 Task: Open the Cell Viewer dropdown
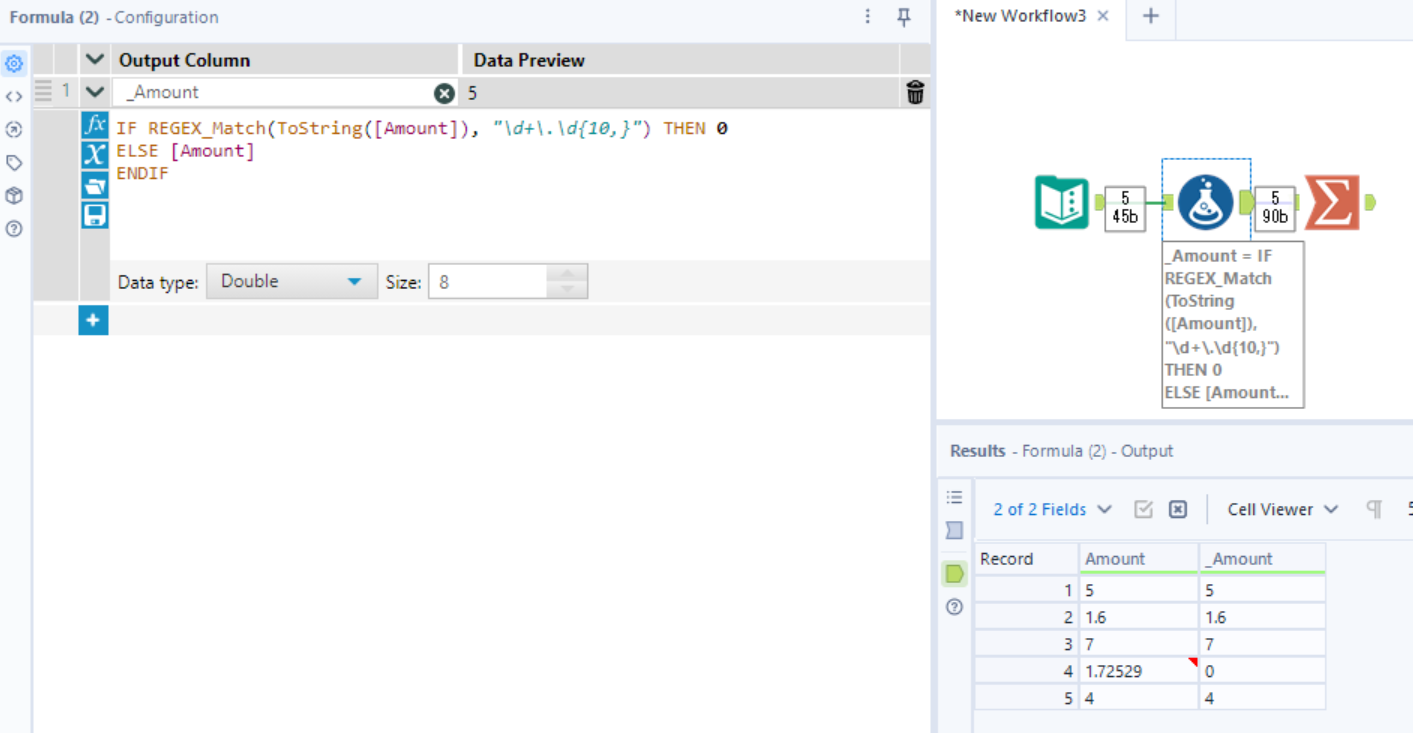click(x=1282, y=509)
